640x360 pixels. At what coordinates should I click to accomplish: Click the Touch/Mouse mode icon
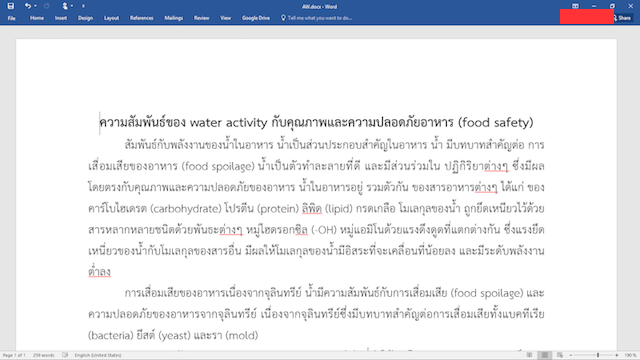[64, 6]
